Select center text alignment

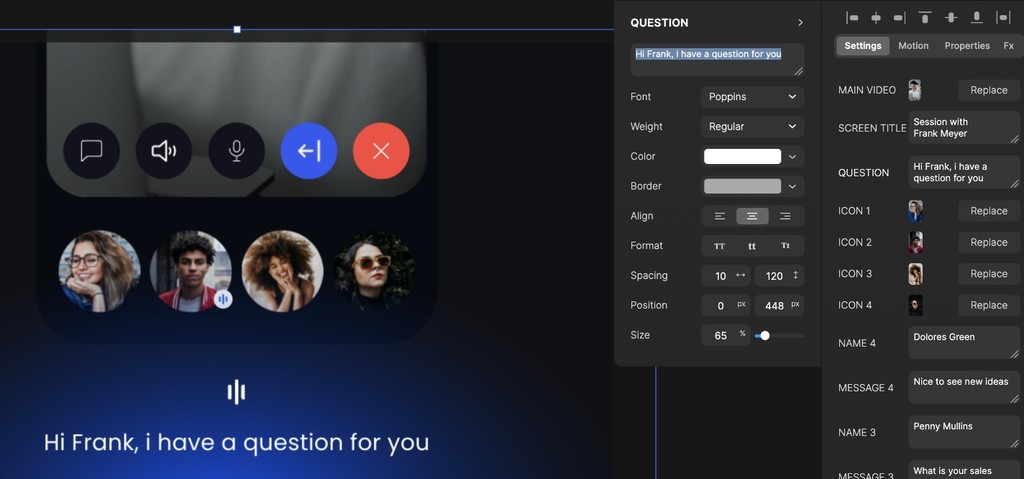coord(752,216)
